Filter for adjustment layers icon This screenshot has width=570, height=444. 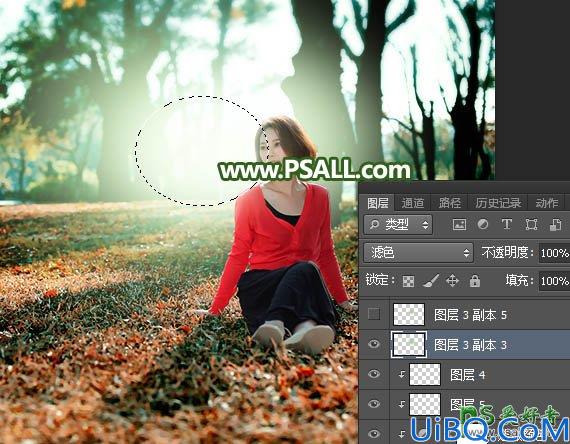point(483,224)
